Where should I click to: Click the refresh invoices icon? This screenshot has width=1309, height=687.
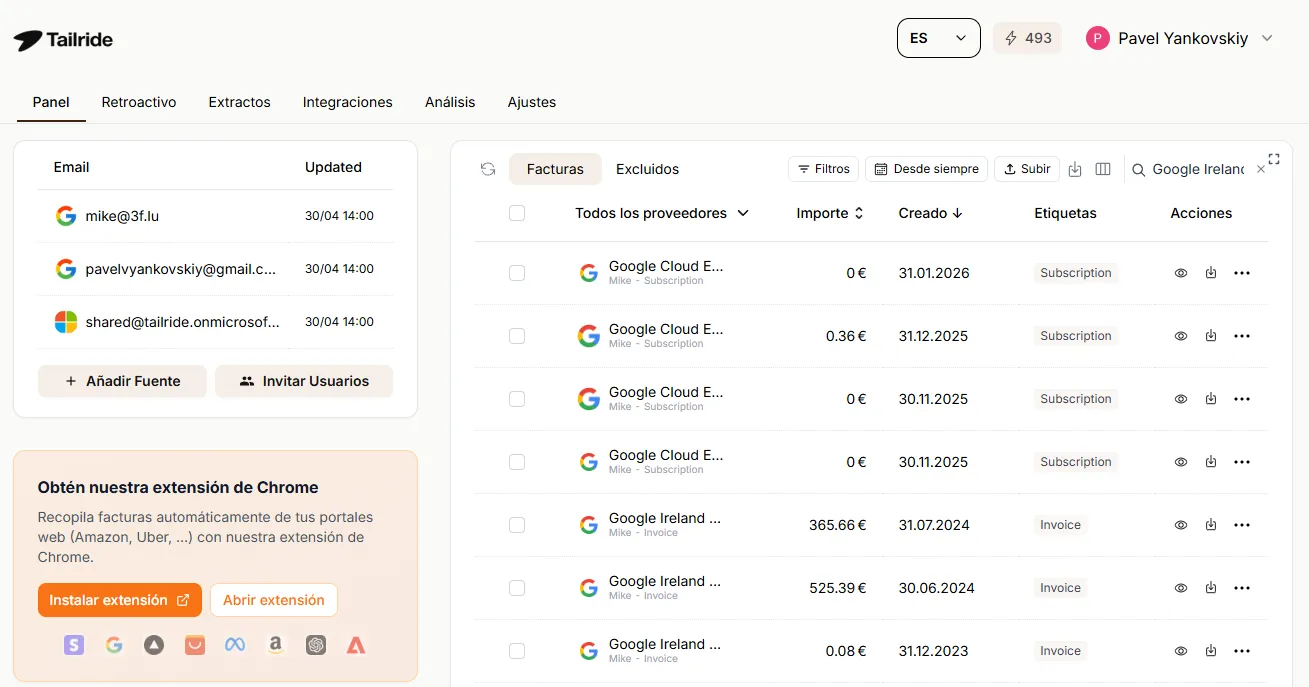[488, 169]
